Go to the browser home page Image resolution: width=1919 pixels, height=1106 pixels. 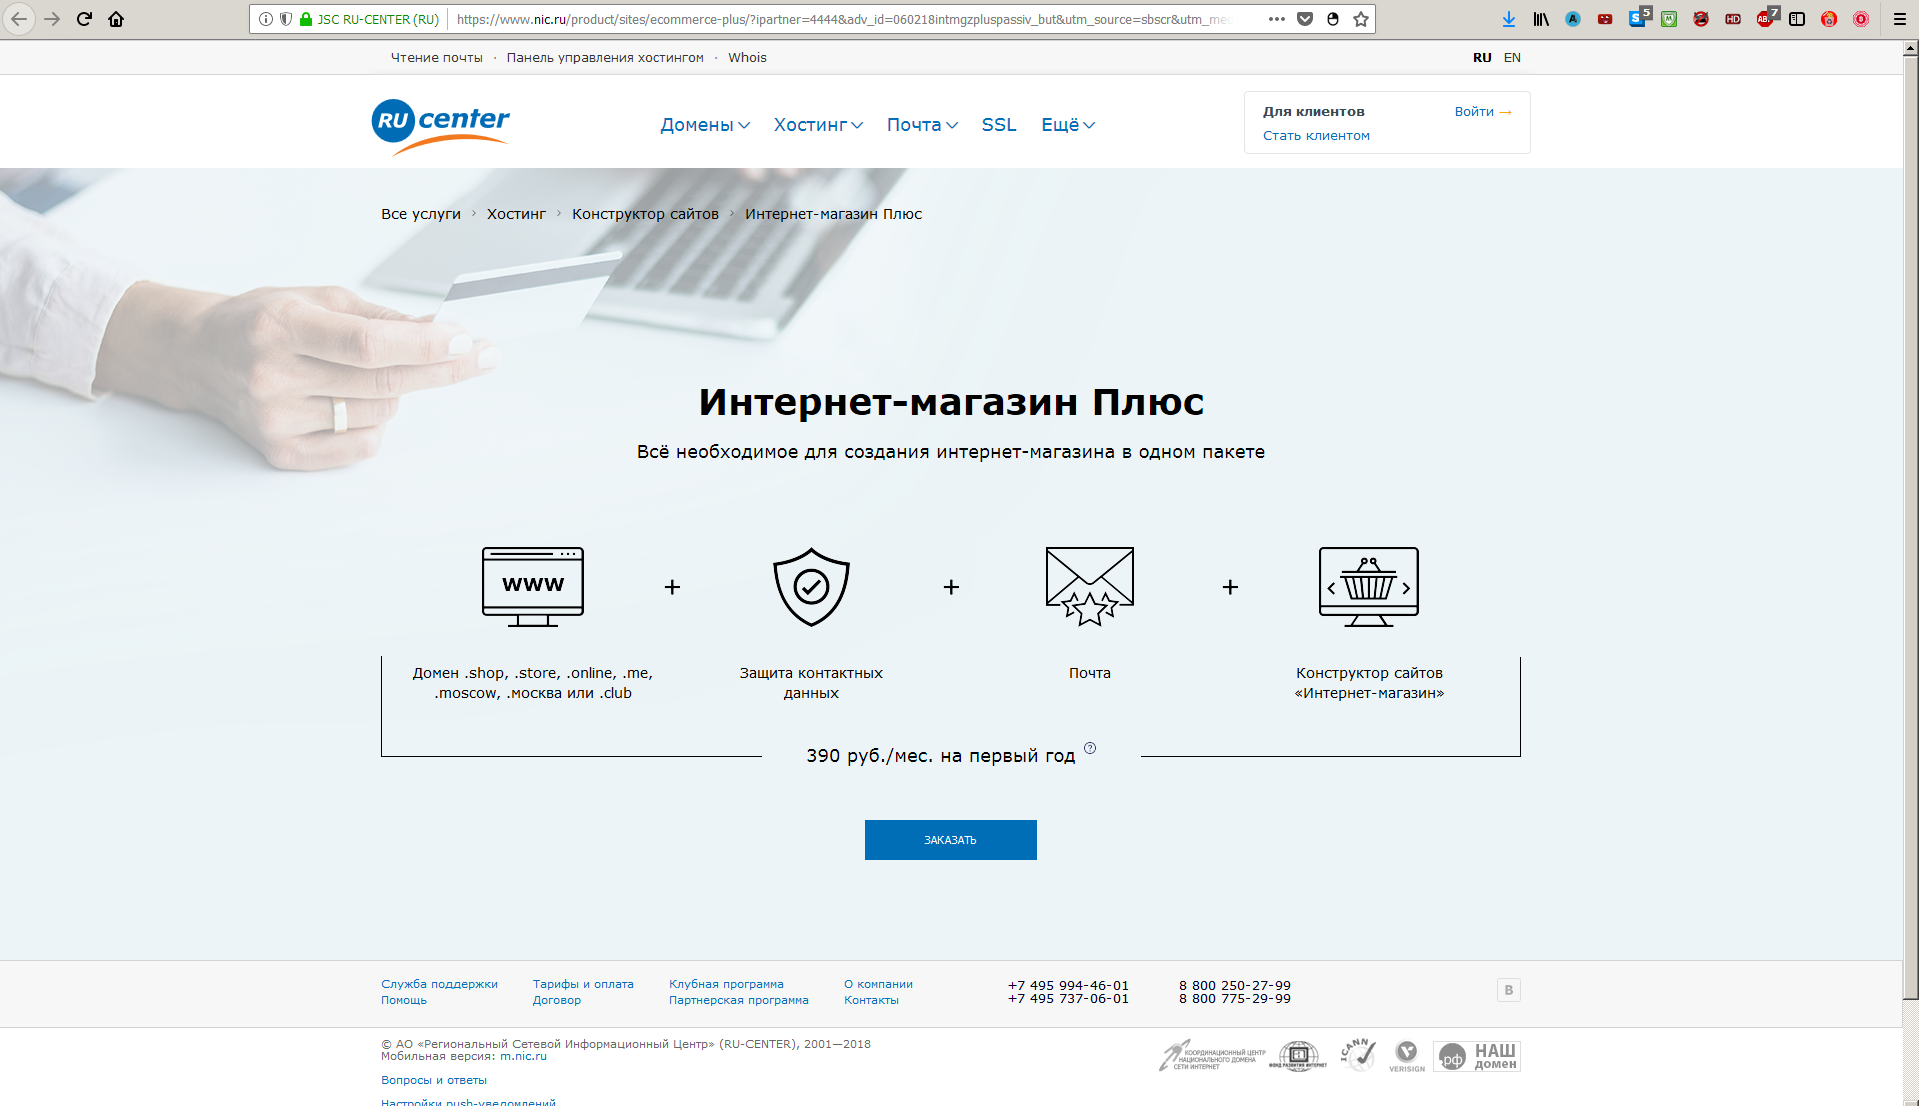[x=116, y=19]
